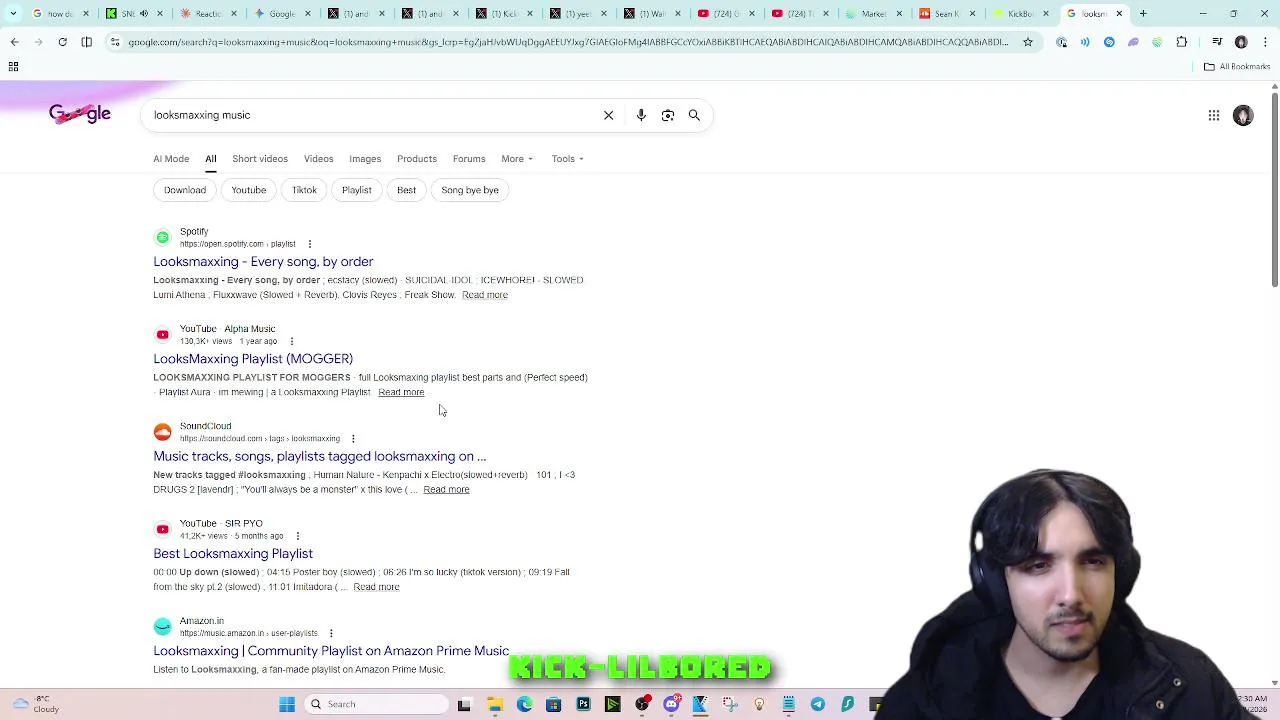Expand the More search filters dropdown
1280x720 pixels.
(517, 159)
